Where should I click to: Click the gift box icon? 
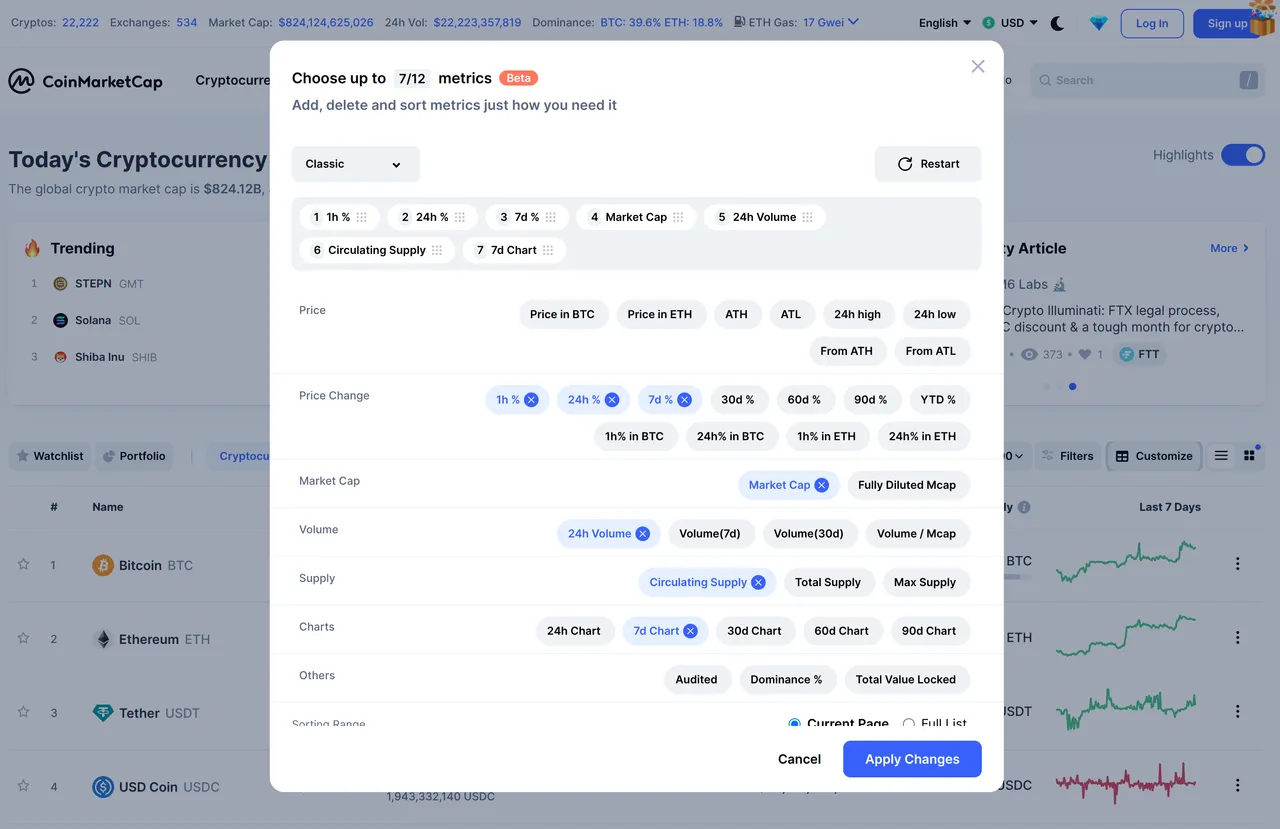pyautogui.click(x=1262, y=17)
